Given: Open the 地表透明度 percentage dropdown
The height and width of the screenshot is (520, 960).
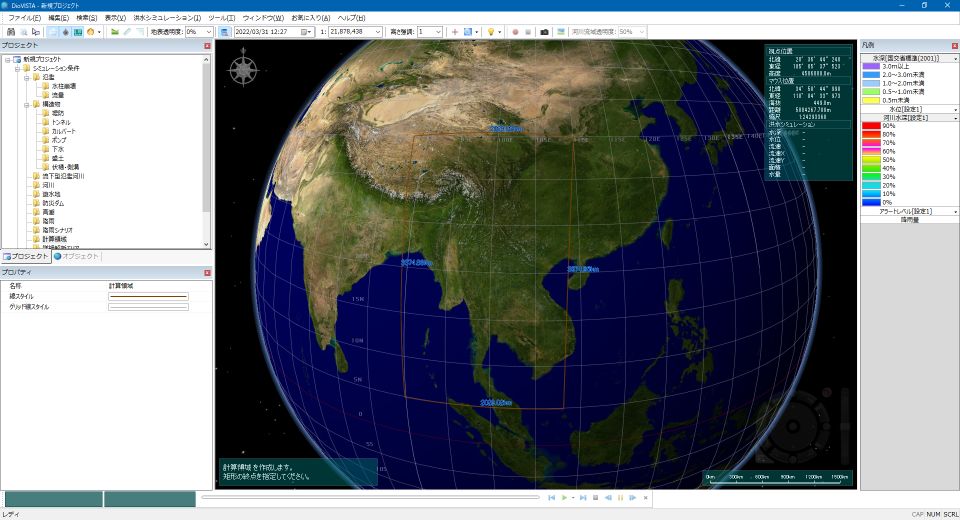Looking at the screenshot, I should pos(208,32).
